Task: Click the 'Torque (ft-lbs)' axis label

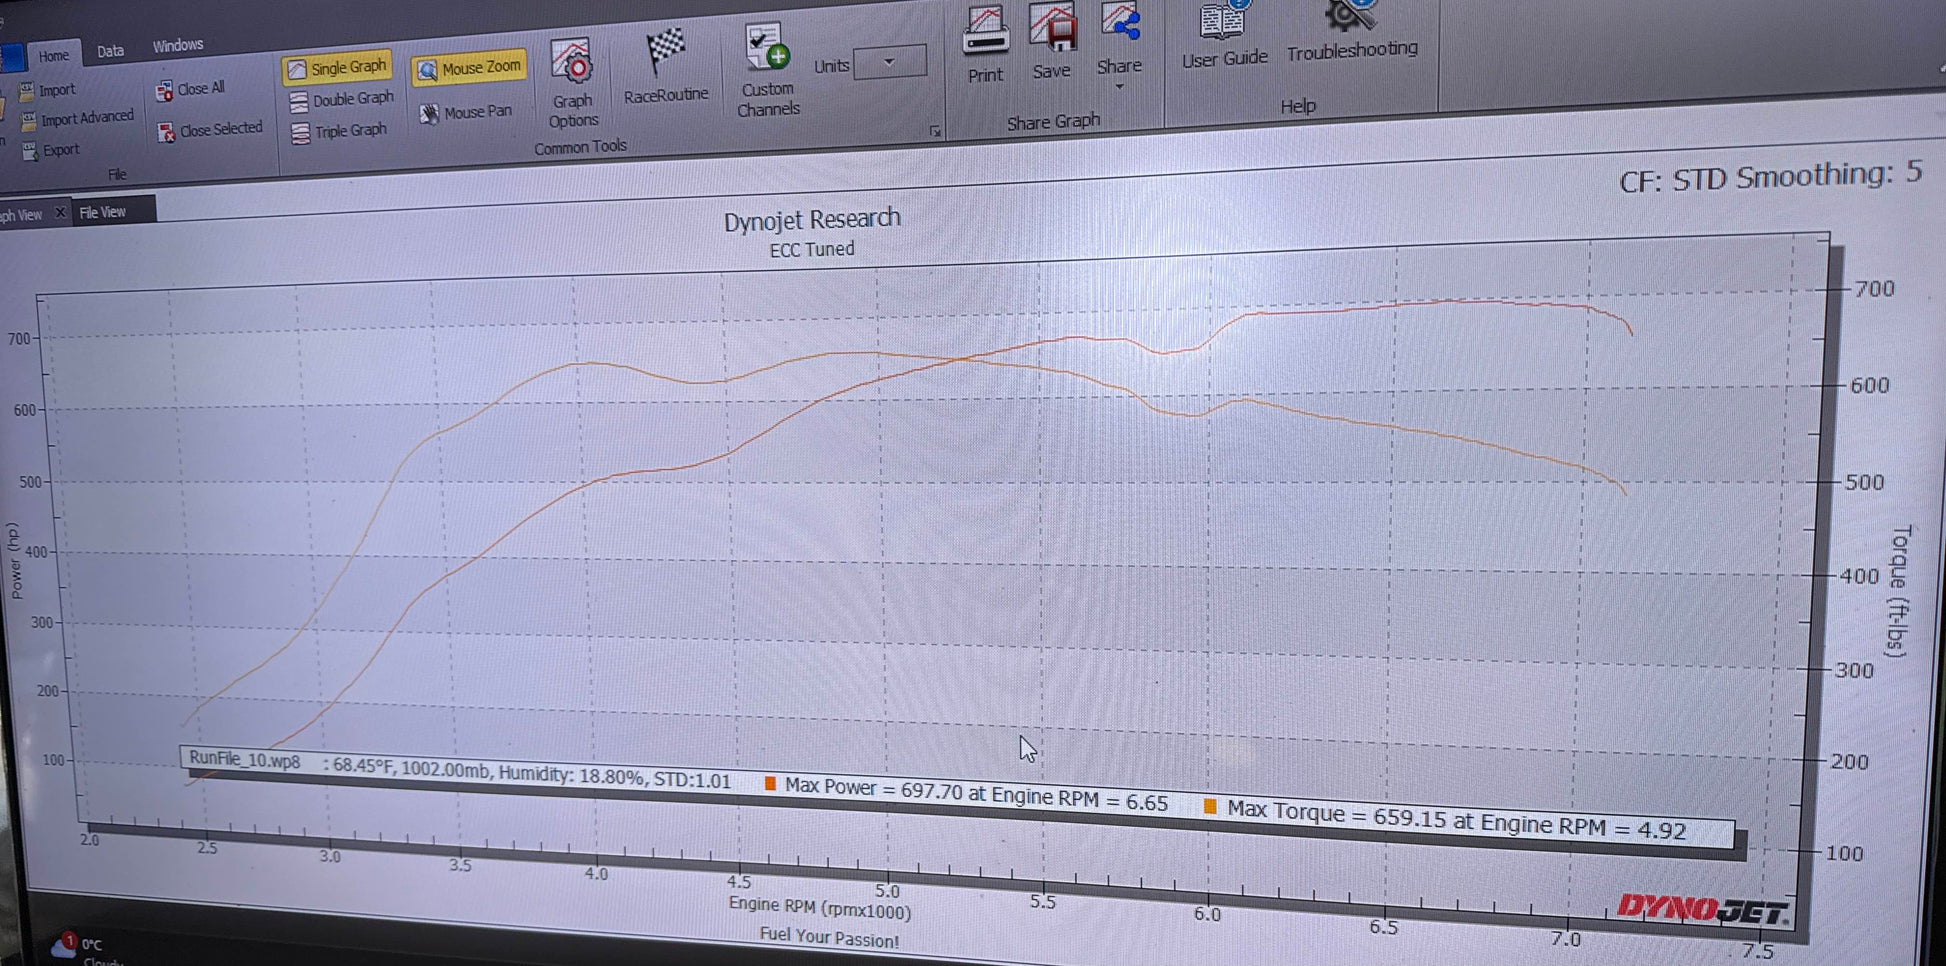Action: [1898, 591]
